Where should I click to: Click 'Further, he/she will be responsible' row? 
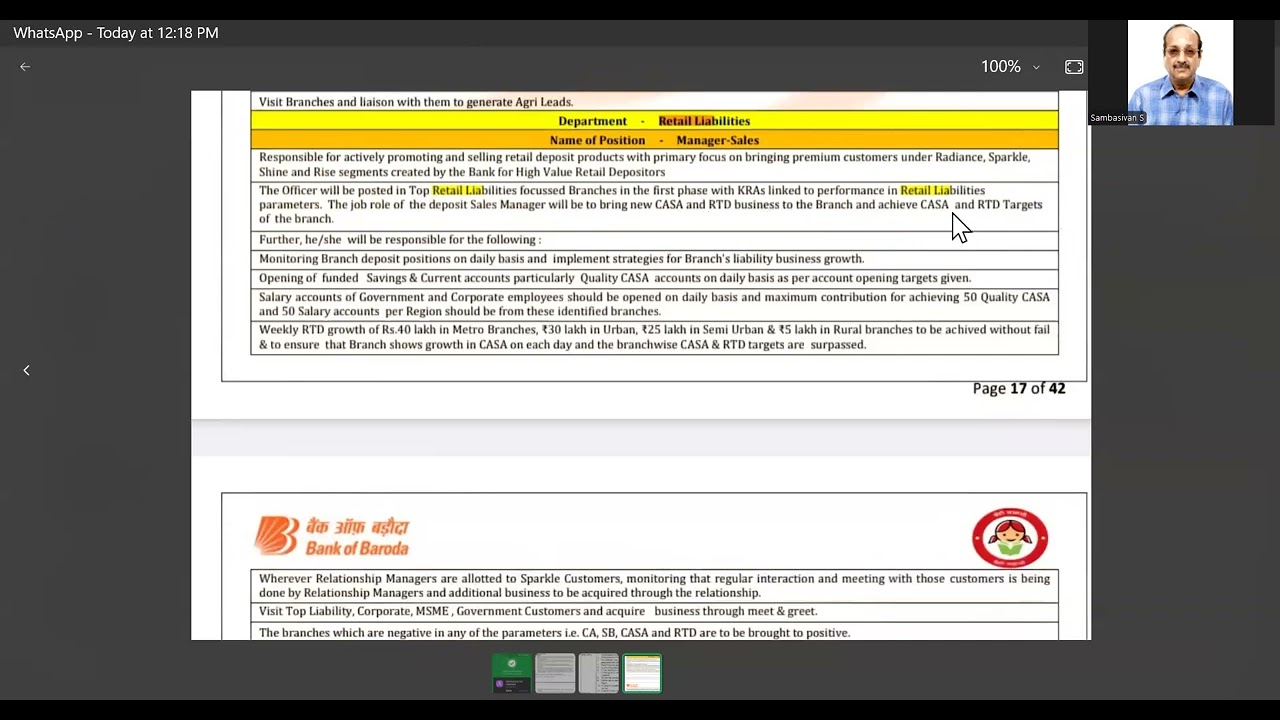tap(654, 240)
